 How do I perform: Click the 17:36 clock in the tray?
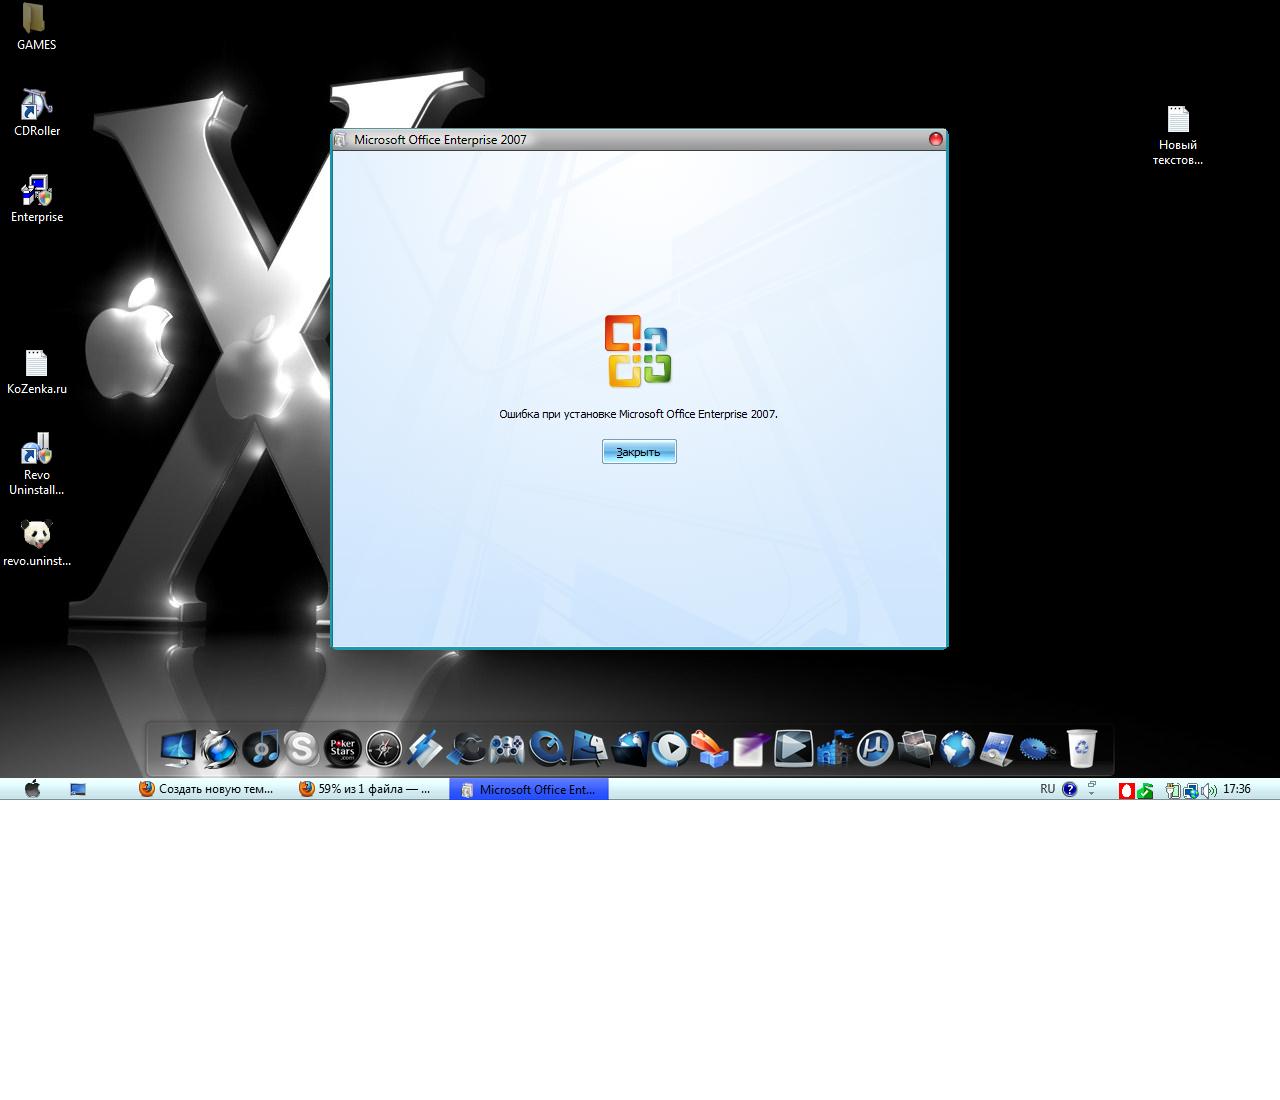pyautogui.click(x=1237, y=789)
